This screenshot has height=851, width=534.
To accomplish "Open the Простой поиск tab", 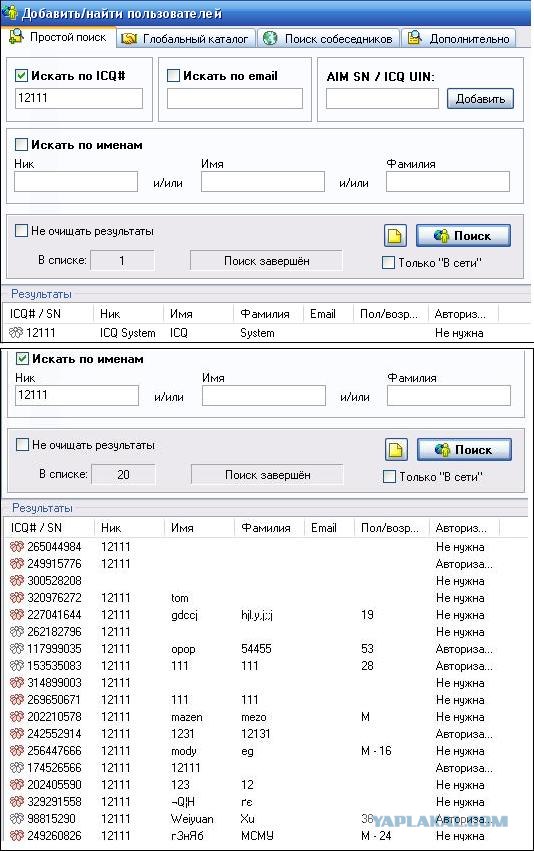I will (59, 37).
